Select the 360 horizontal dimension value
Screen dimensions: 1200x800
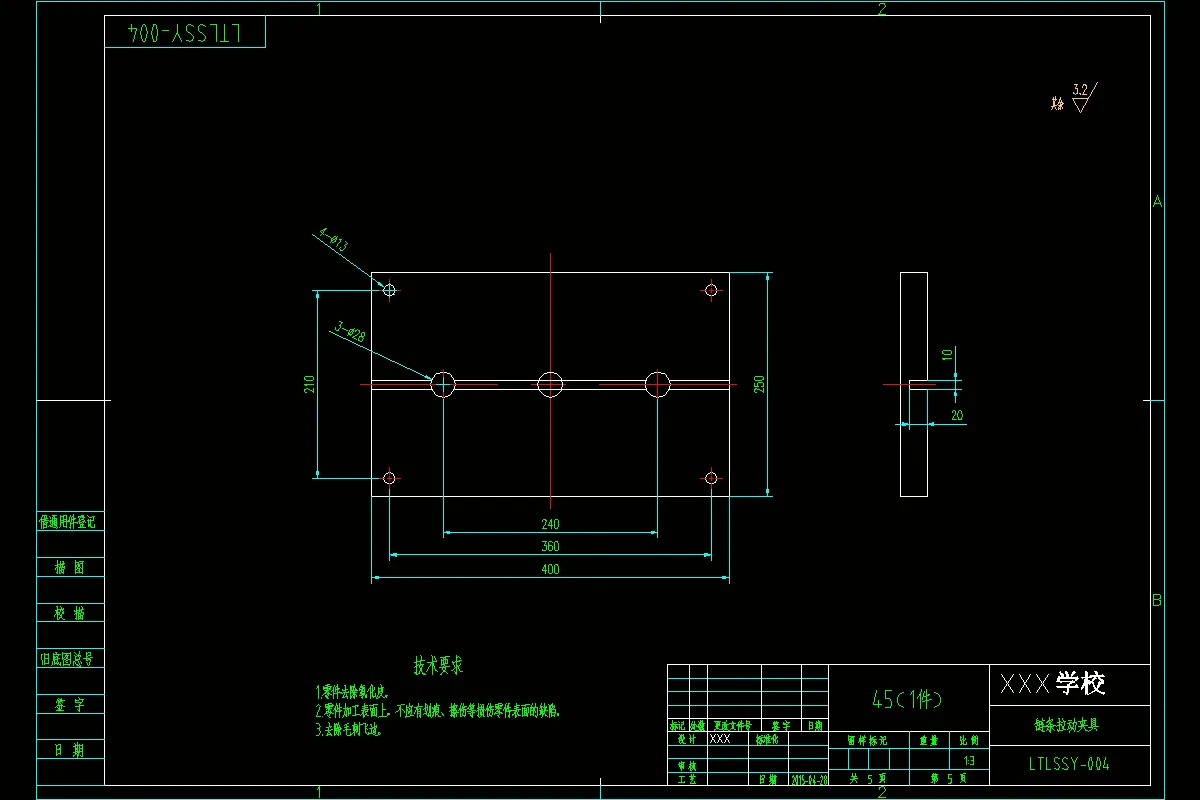pyautogui.click(x=551, y=547)
